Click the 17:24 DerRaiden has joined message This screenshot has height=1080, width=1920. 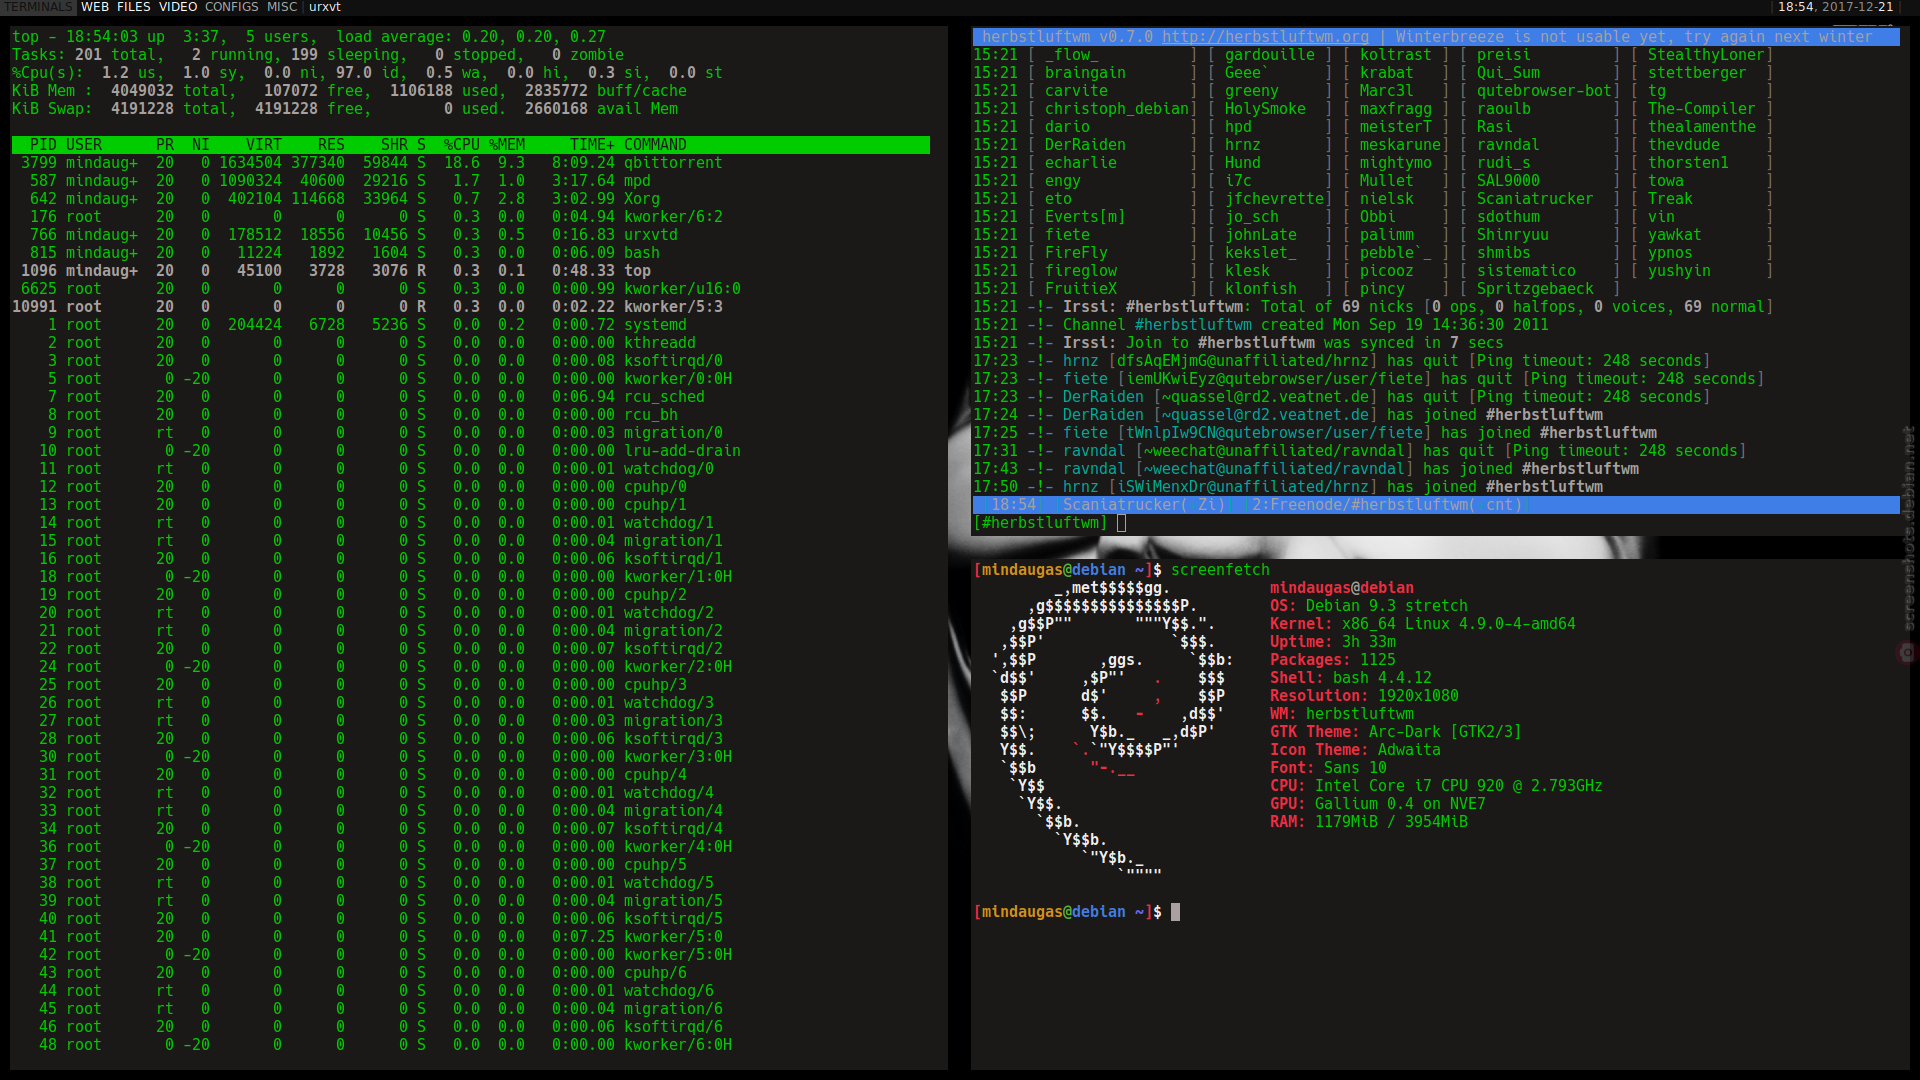pyautogui.click(x=1288, y=415)
